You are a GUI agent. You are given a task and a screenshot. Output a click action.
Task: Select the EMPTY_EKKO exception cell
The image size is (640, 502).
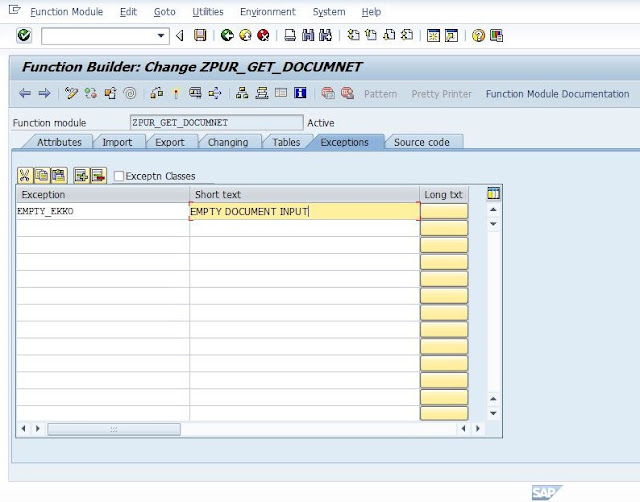(103, 211)
